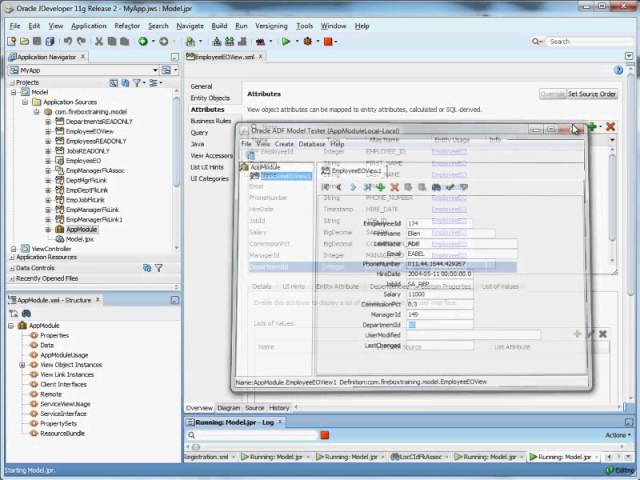
Task: Click Previous record arrow in Model Tester
Action: point(338,187)
